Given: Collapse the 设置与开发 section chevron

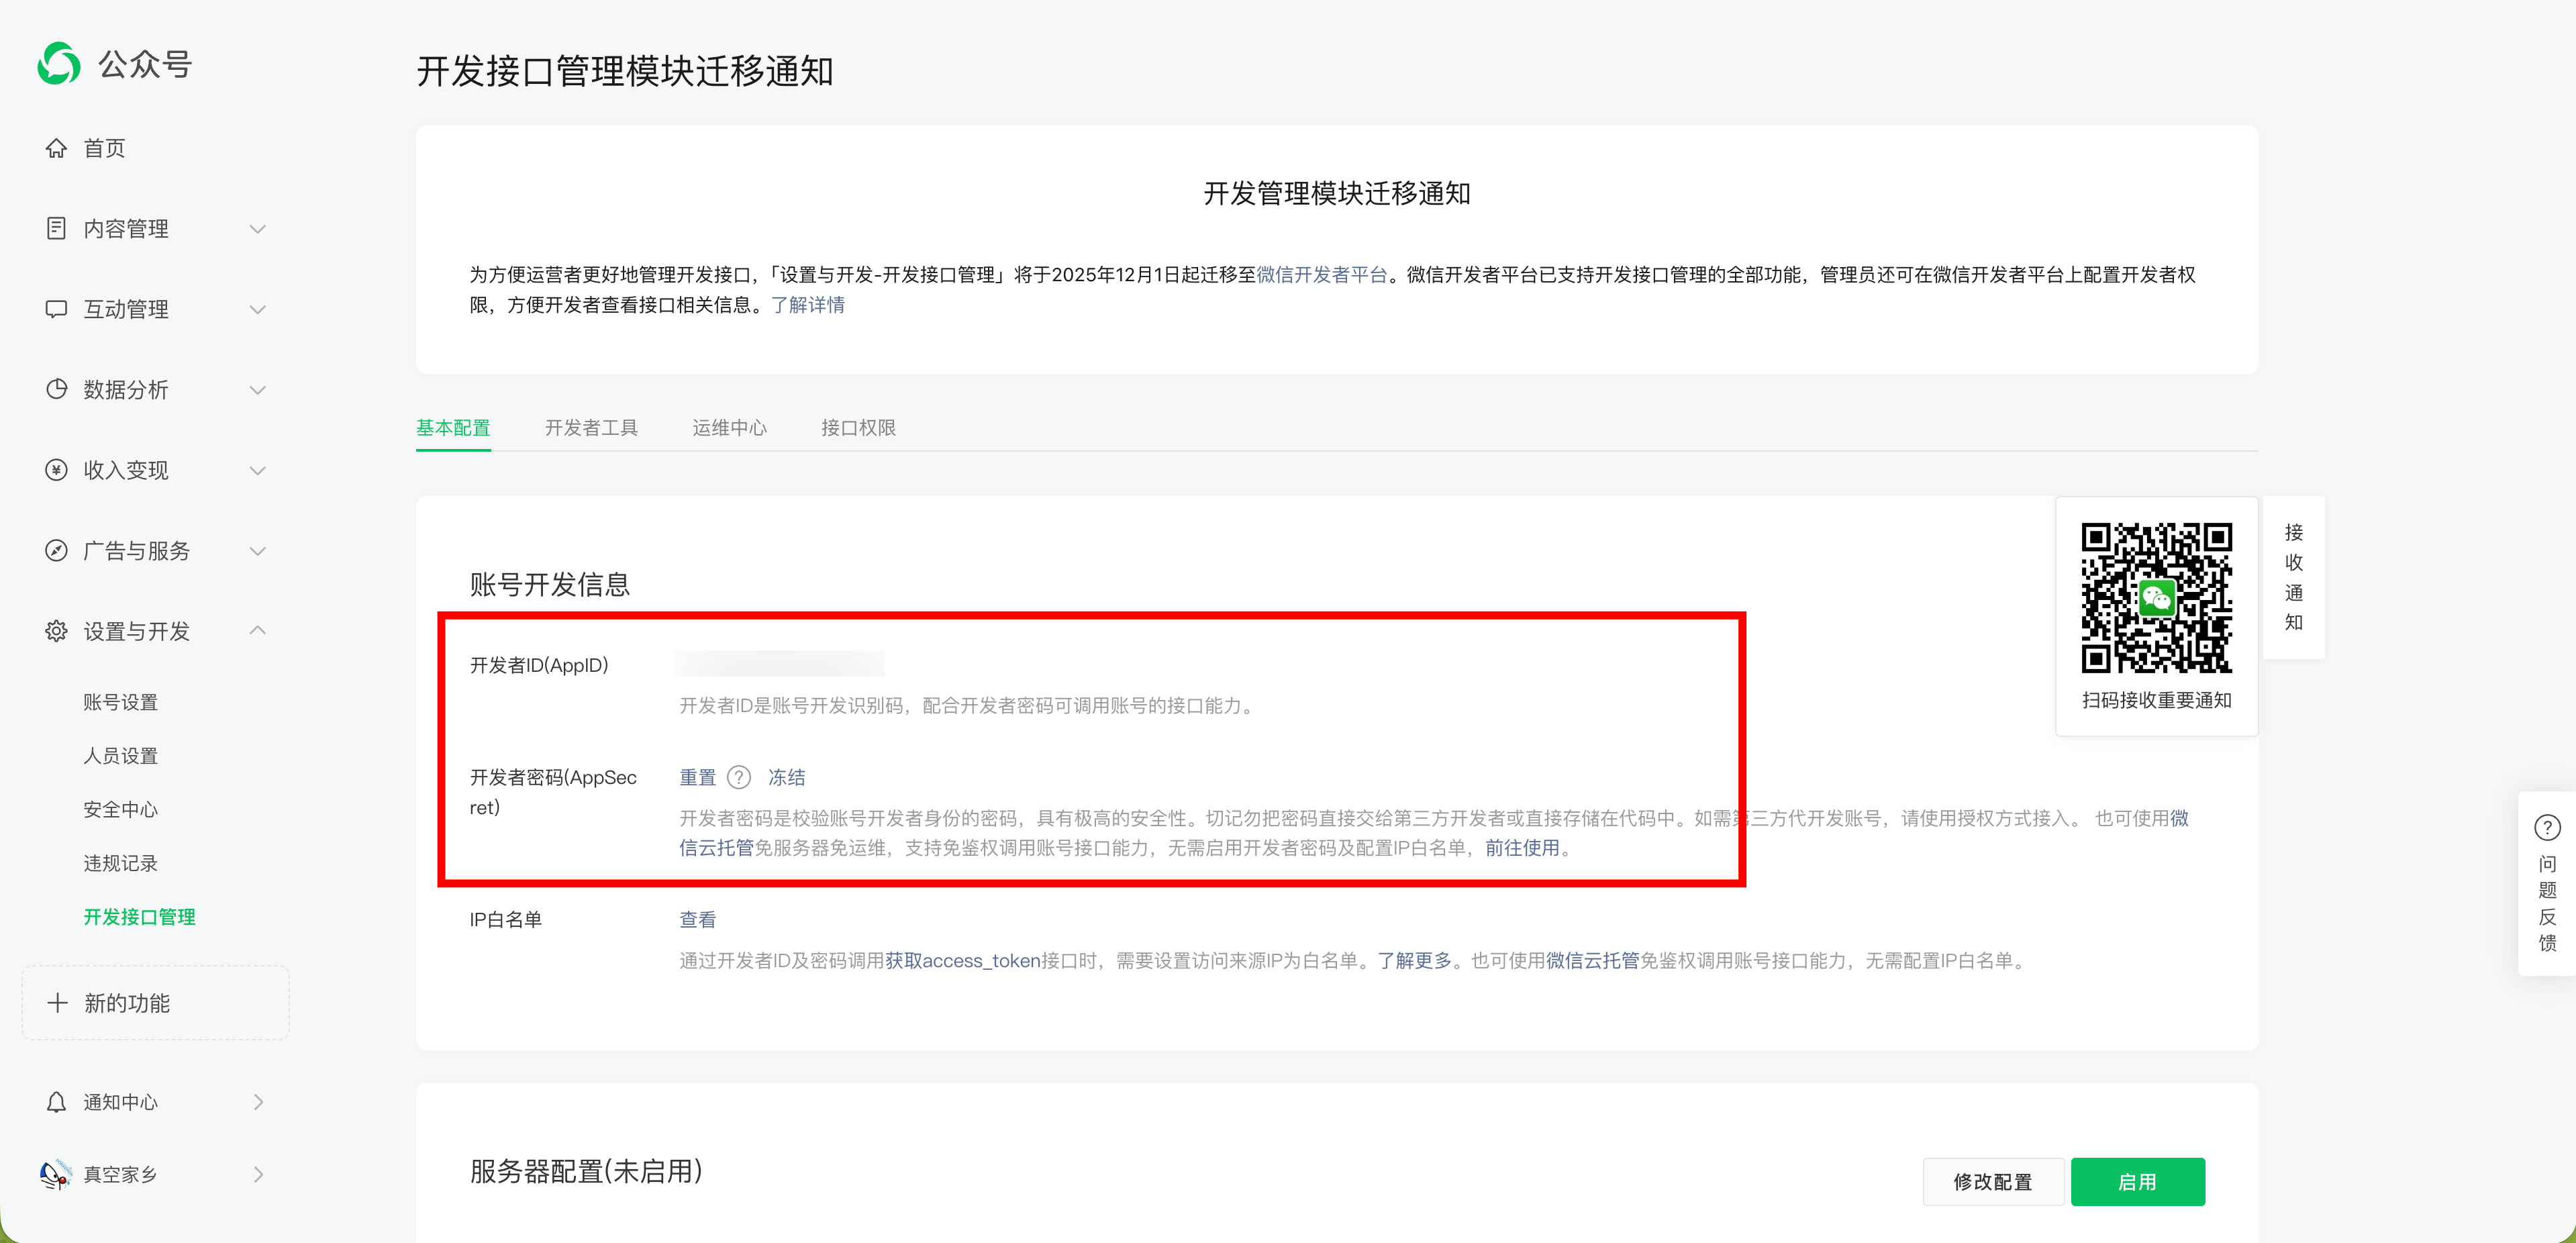Looking at the screenshot, I should pos(258,630).
